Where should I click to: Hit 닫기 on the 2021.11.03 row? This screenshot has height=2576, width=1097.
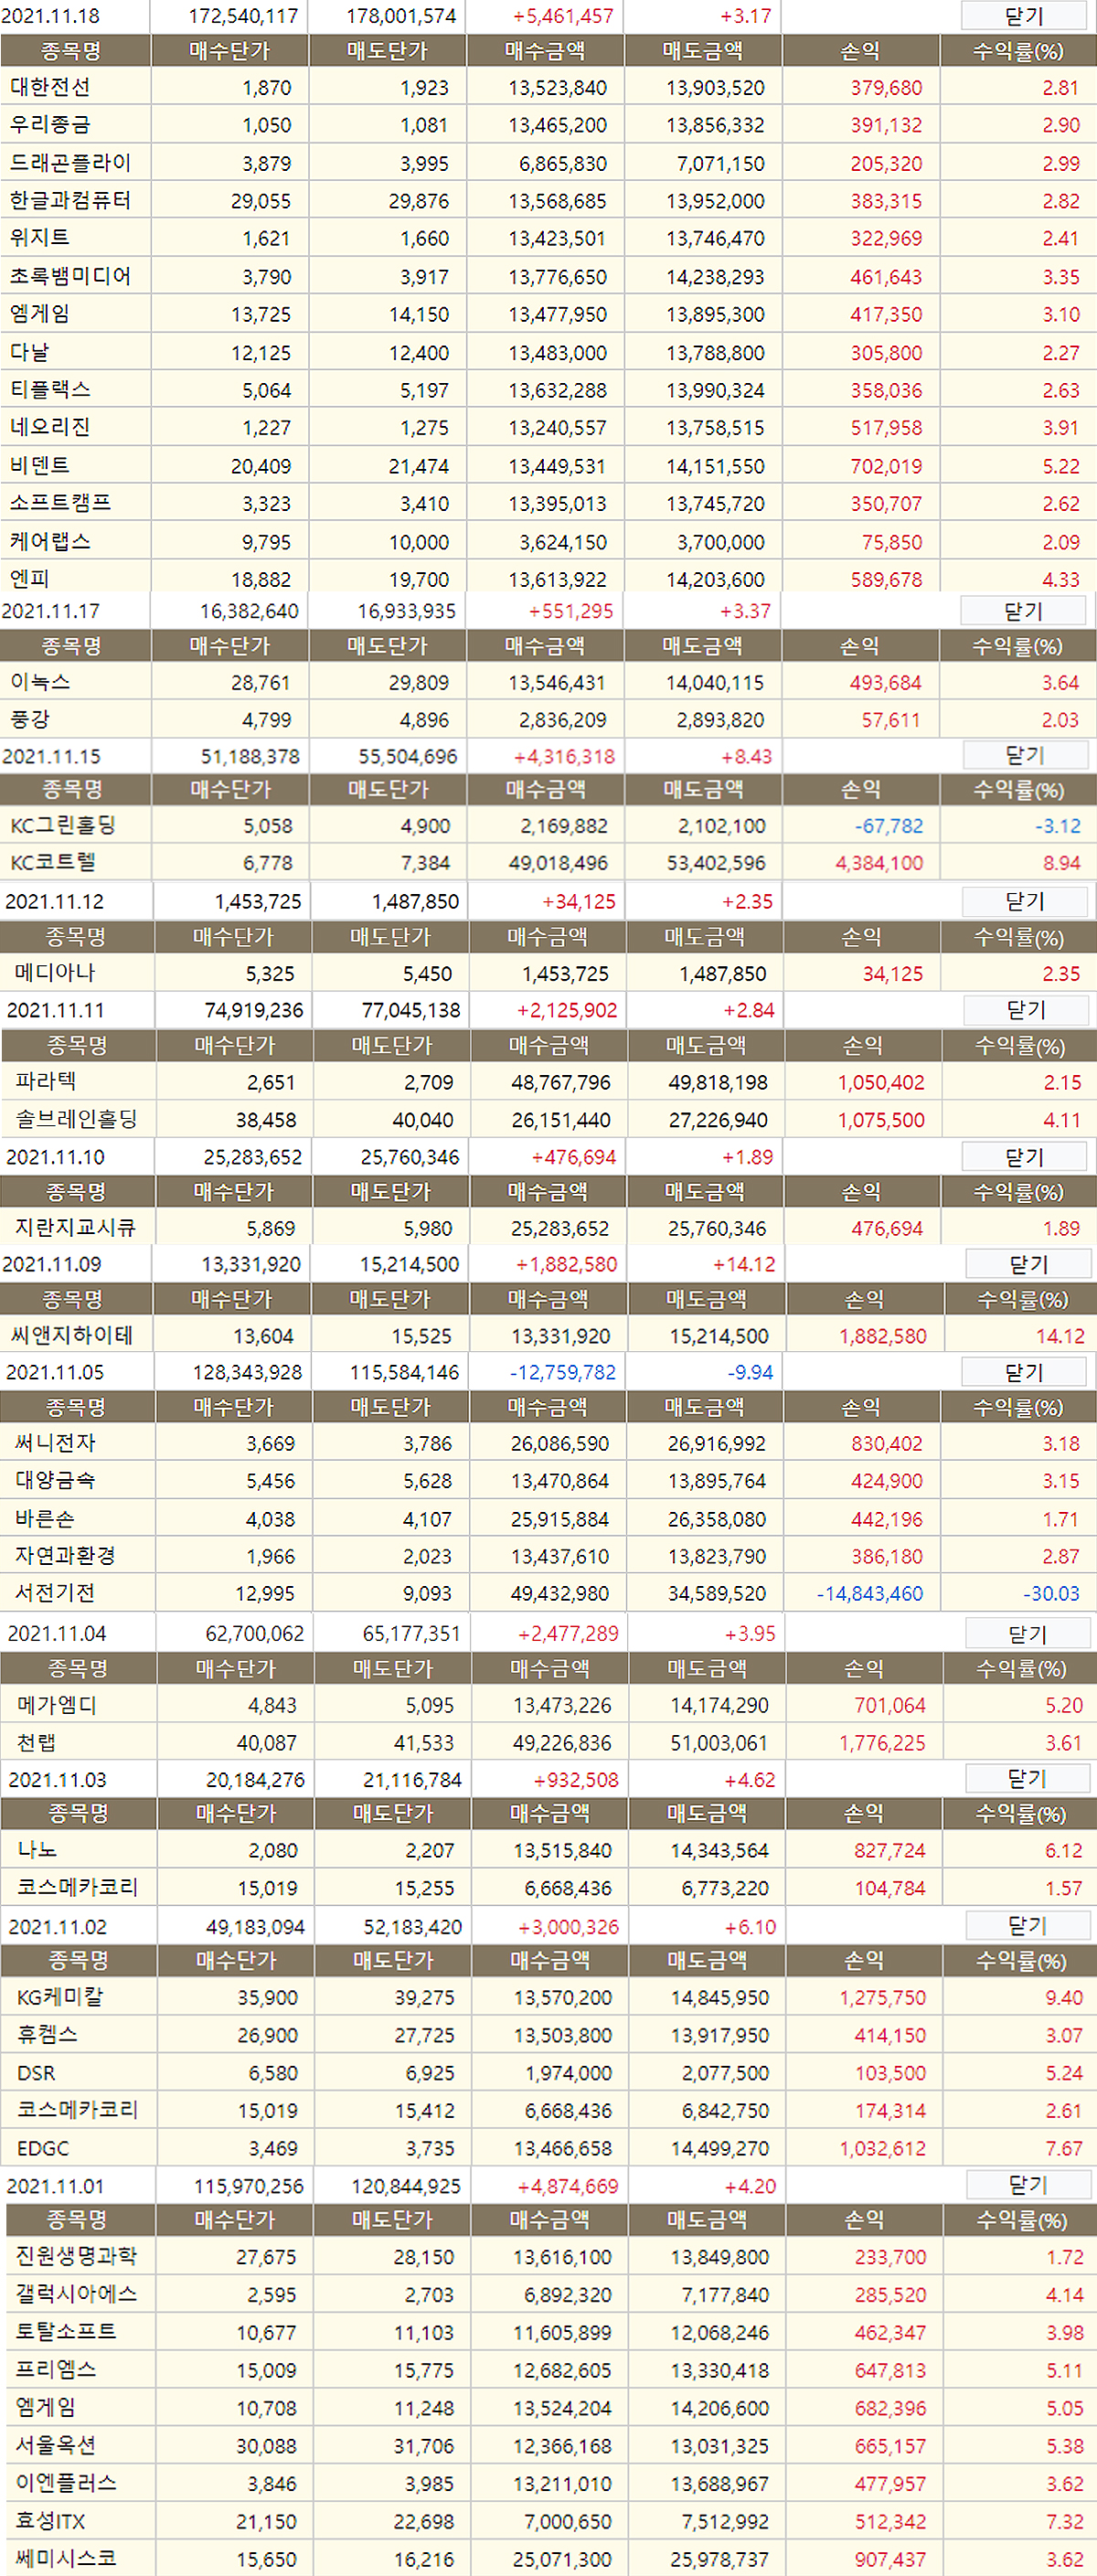pyautogui.click(x=1027, y=1778)
